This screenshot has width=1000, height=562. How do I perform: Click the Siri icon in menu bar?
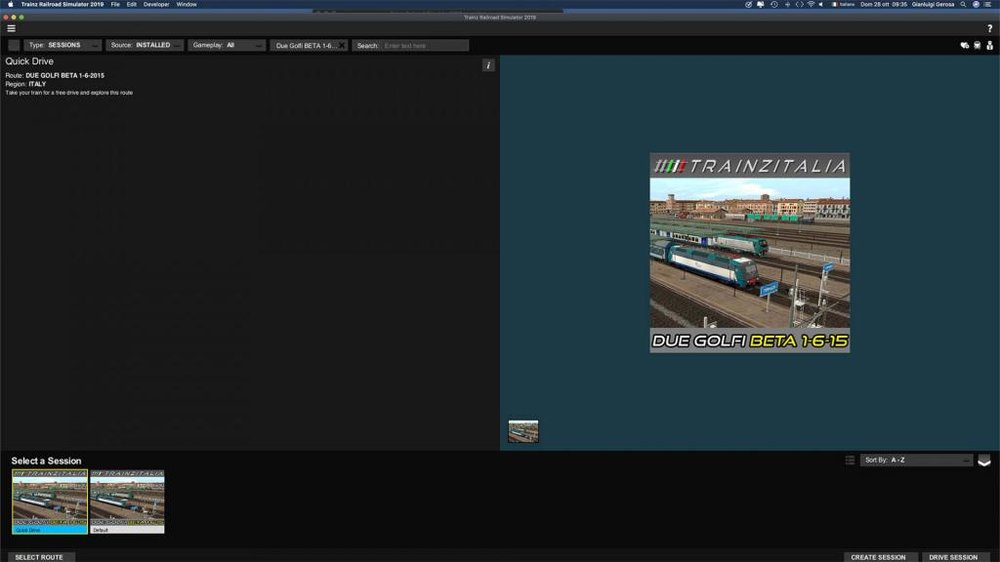(x=975, y=4)
